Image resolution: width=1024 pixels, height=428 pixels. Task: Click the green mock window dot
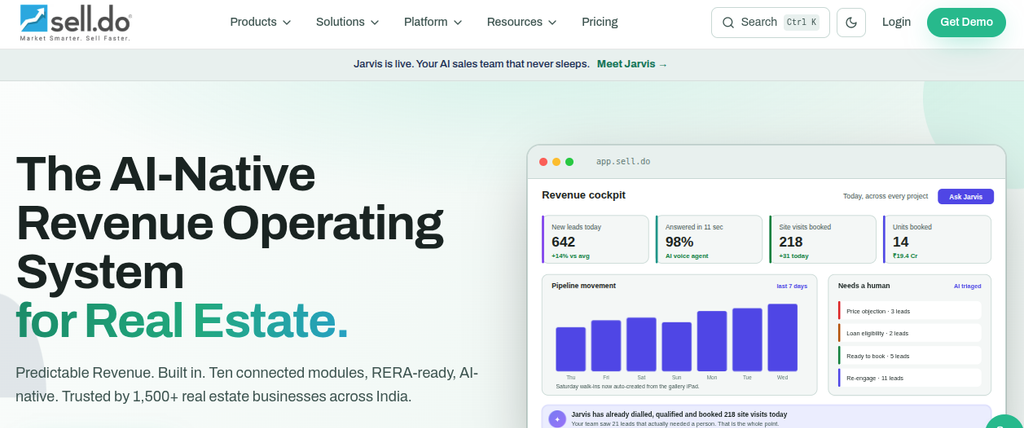tap(569, 162)
